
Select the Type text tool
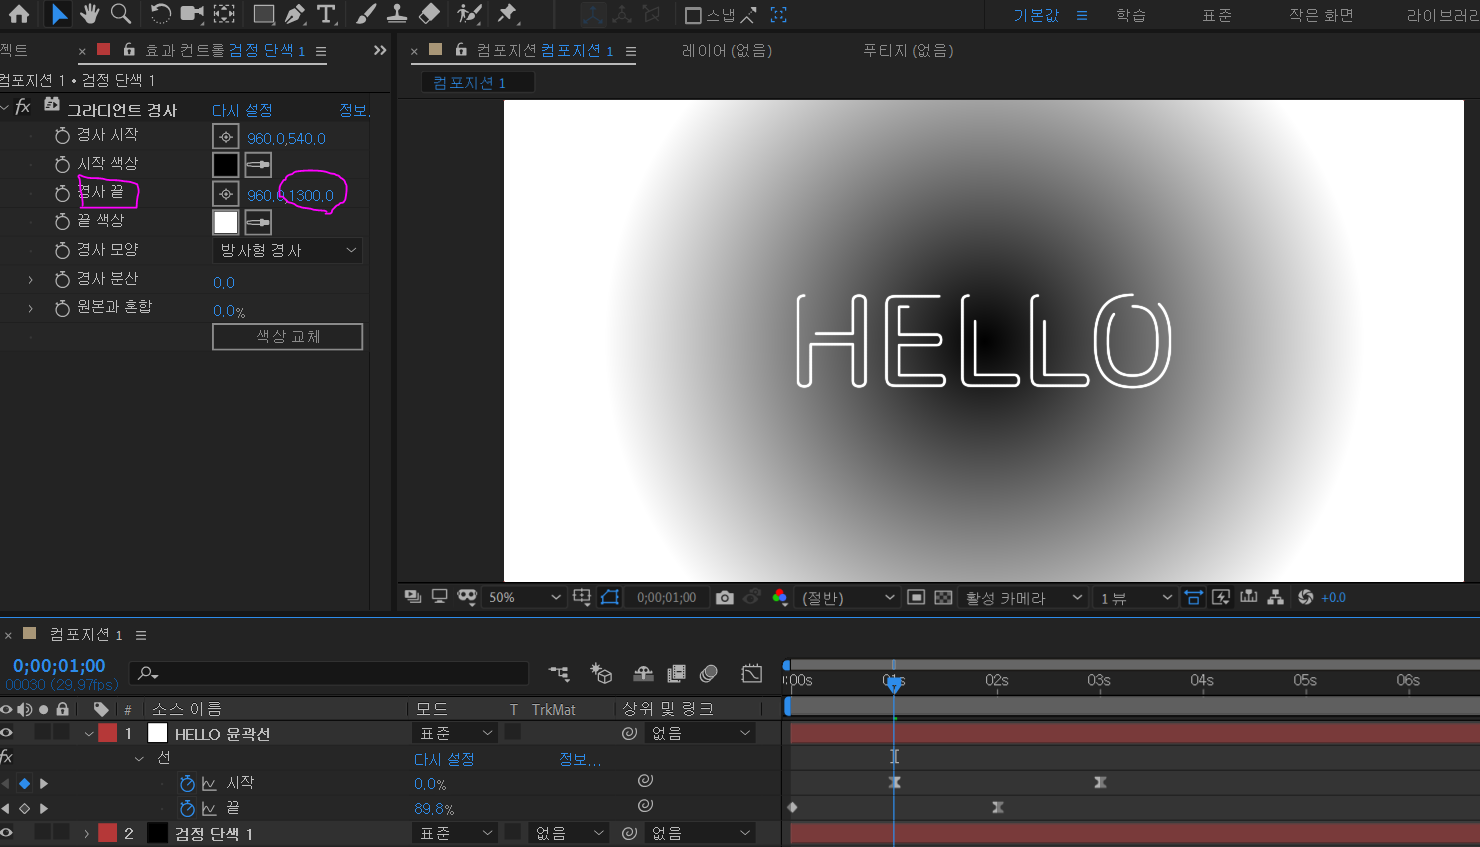click(326, 14)
